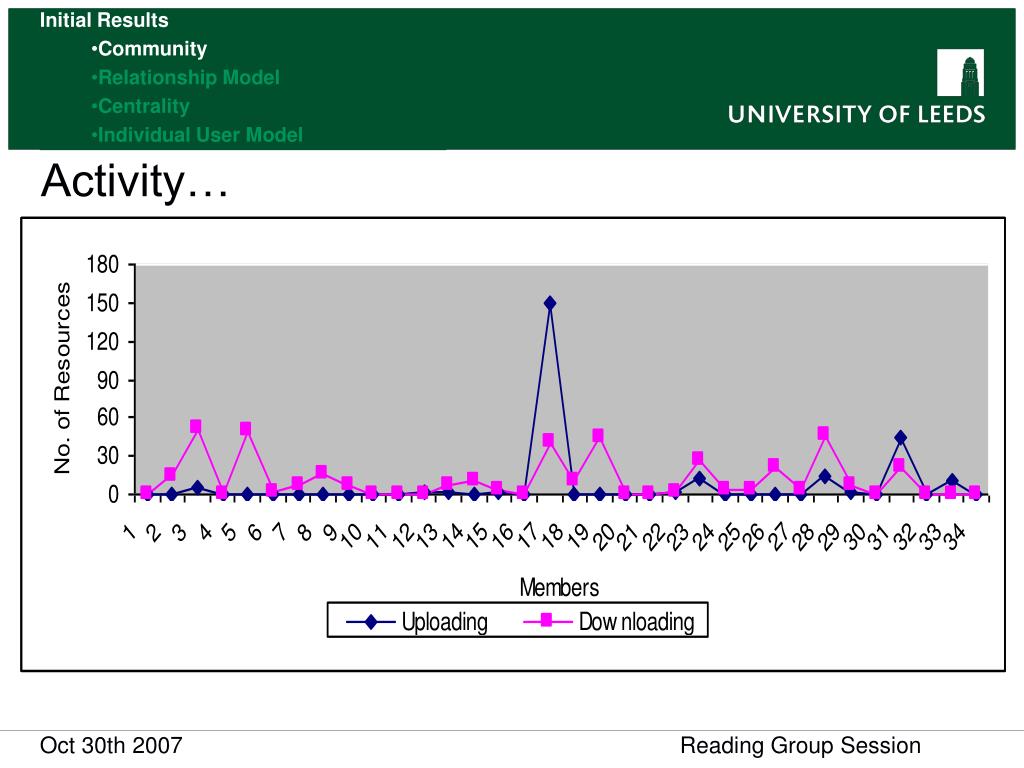Screen dimensions: 1024x768
Task: Click the 'No. of Resources' axis title
Action: pyautogui.click(x=62, y=378)
